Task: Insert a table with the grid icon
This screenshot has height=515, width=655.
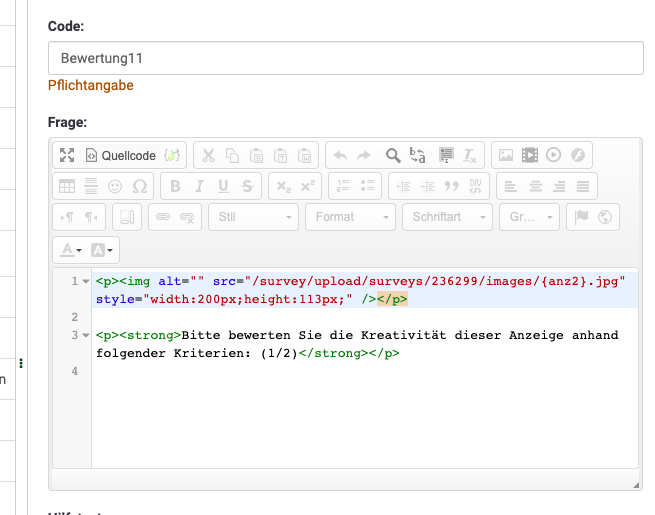Action: pos(67,186)
